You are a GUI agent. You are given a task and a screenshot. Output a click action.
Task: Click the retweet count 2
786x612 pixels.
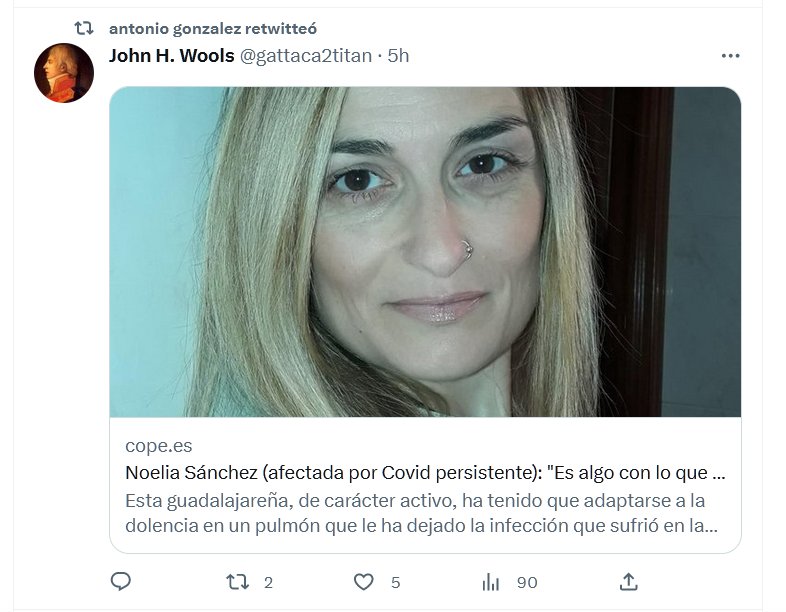point(268,582)
